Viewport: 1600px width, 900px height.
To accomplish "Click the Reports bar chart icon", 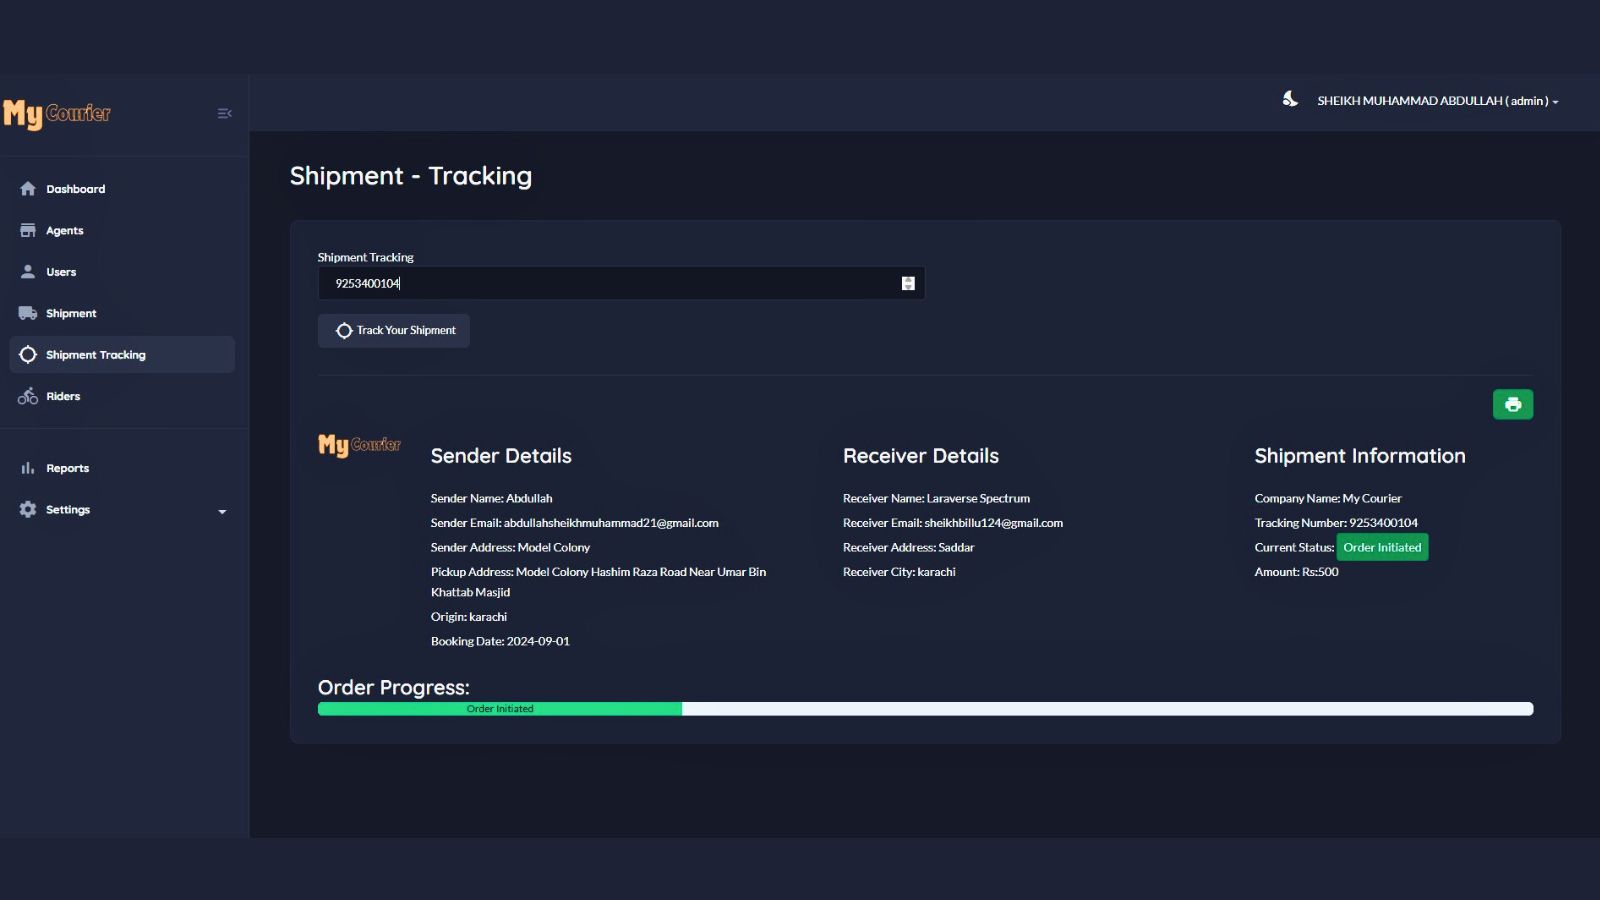I will point(28,468).
